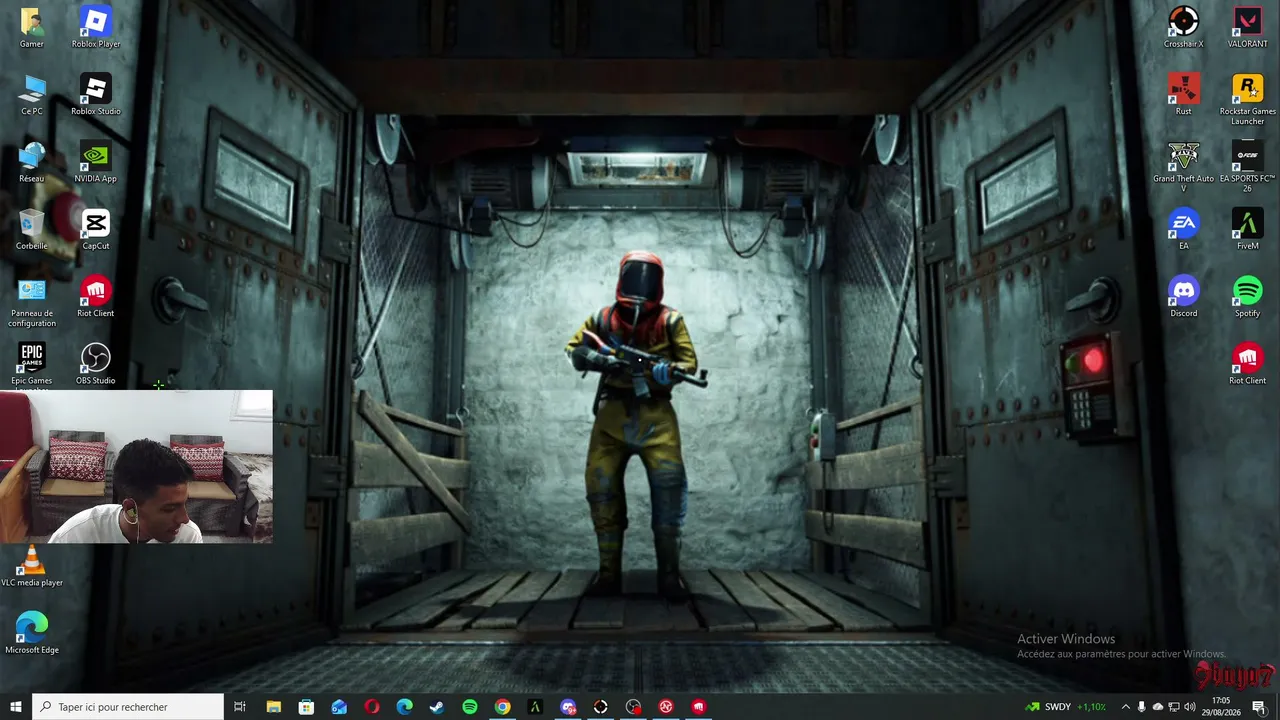The image size is (1280, 720).
Task: Switch to Microsoft Edge in the taskbar
Action: pos(404,707)
